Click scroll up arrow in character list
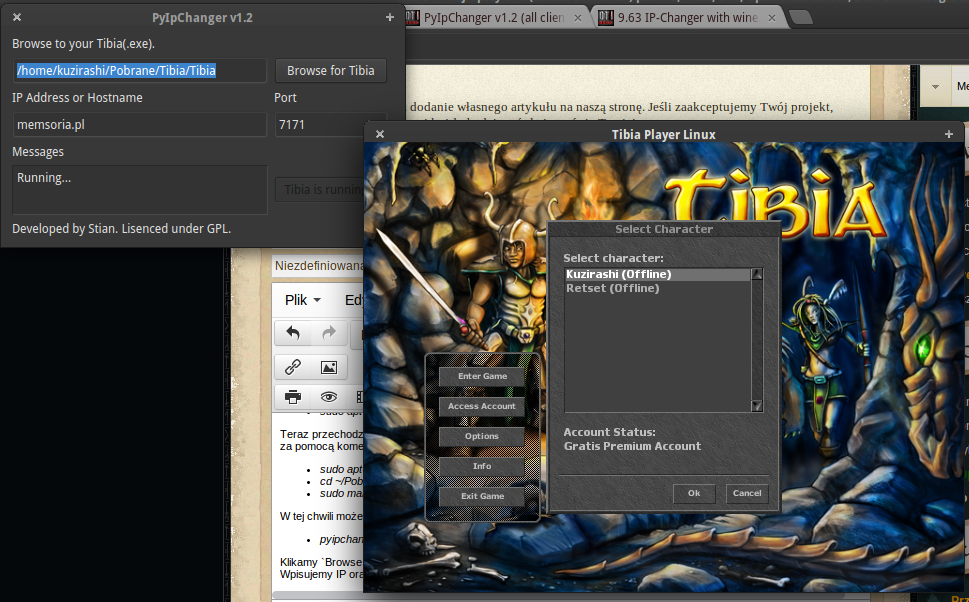Screen dimensions: 969x602 click(x=756, y=274)
